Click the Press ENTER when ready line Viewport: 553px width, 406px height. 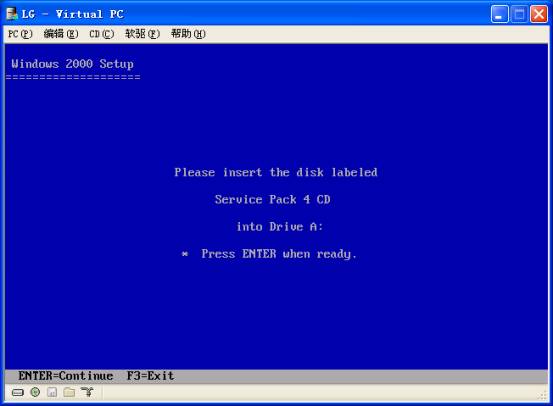tap(269, 254)
